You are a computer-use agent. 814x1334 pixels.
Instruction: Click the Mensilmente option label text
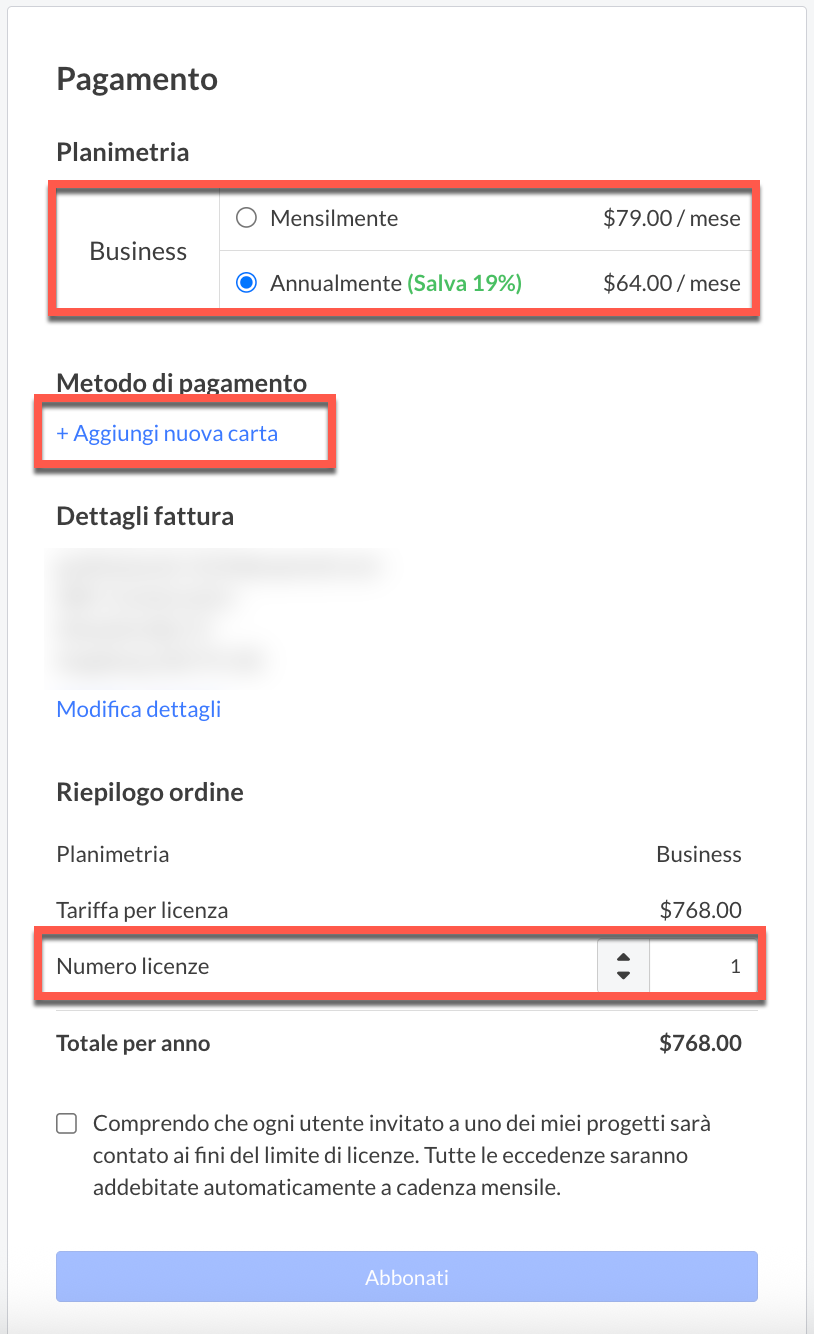pyautogui.click(x=334, y=218)
